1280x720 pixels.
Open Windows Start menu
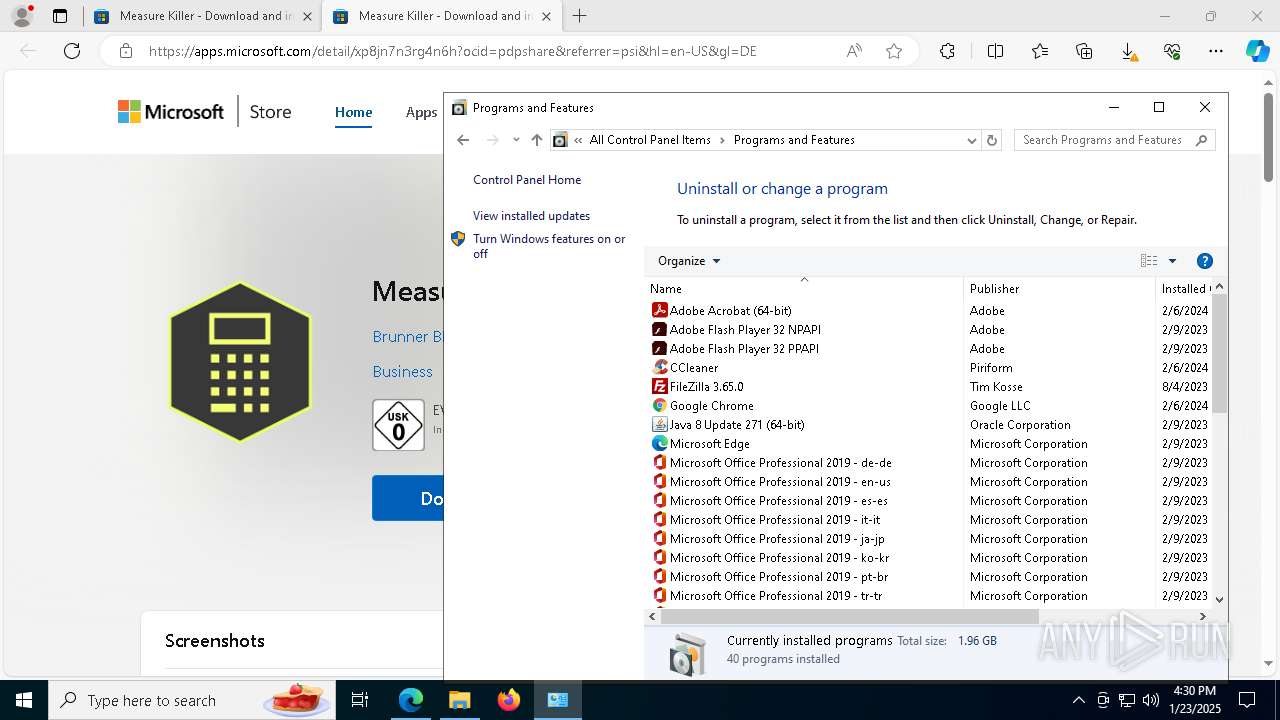pyautogui.click(x=24, y=700)
